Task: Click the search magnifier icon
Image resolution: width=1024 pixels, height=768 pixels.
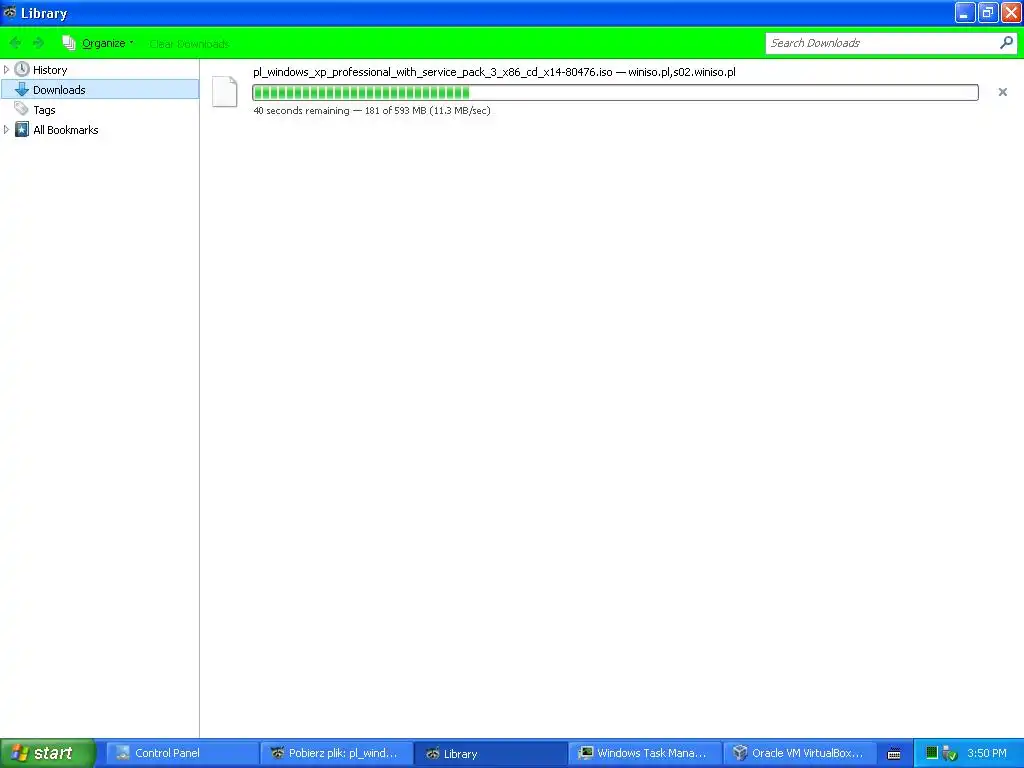Action: click(x=1006, y=43)
